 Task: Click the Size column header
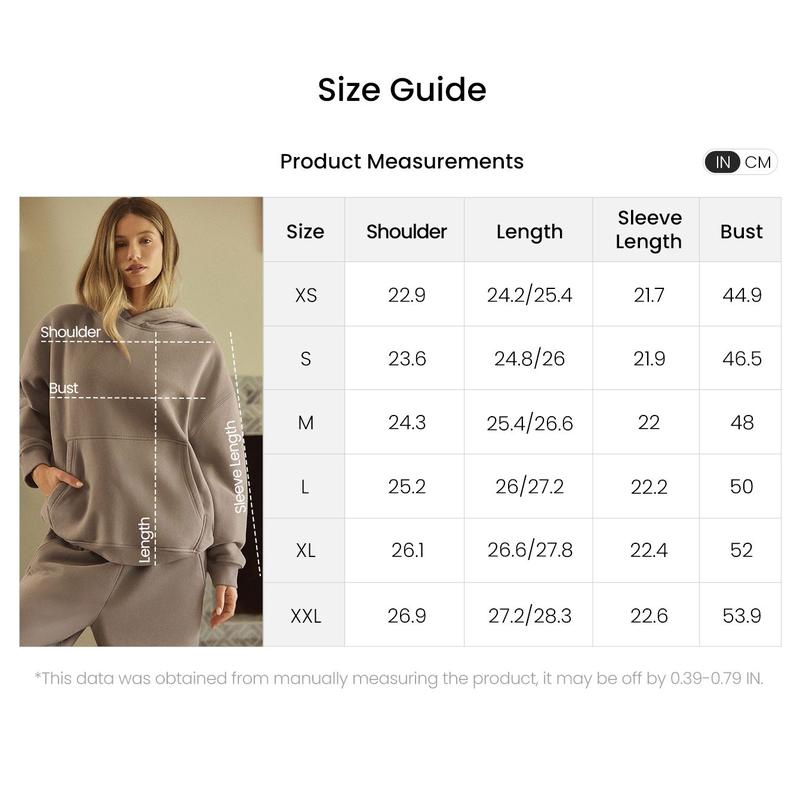point(305,231)
